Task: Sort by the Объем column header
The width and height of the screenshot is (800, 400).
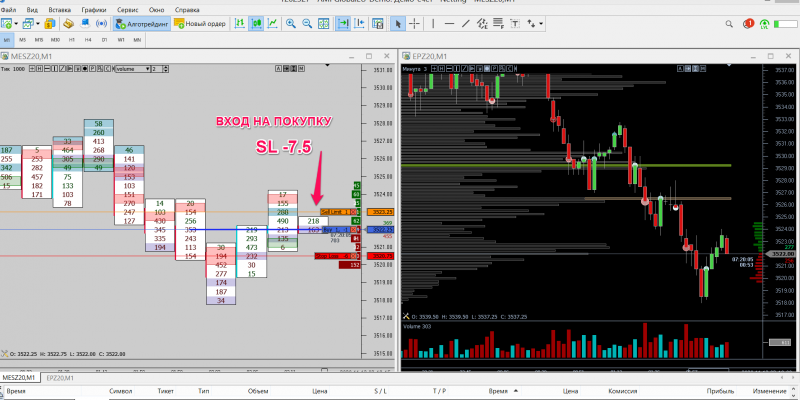Action: (x=258, y=391)
